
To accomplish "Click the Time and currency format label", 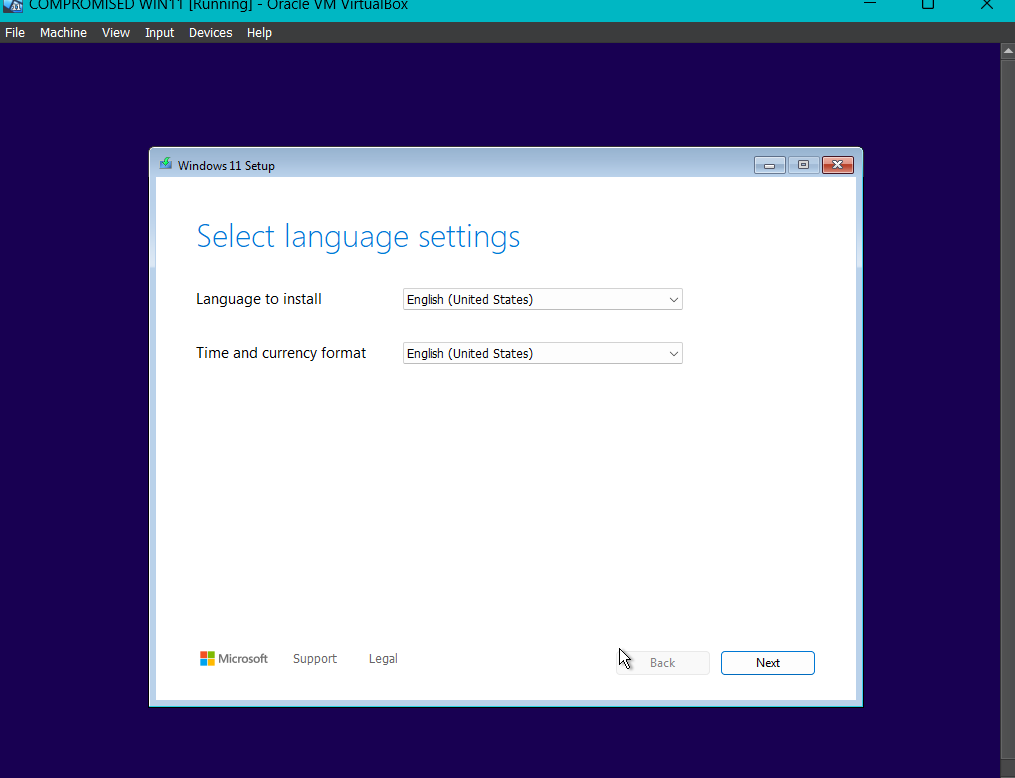I will click(x=281, y=353).
